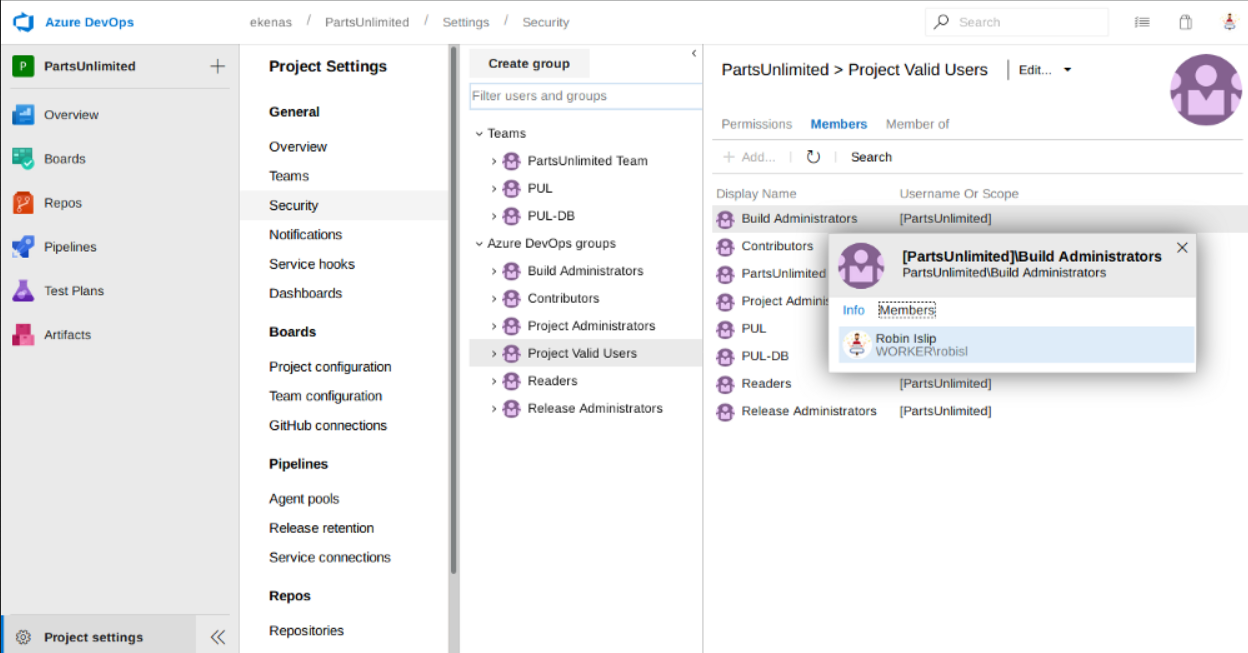Go to Pipelines section
The image size is (1248, 653).
70,247
